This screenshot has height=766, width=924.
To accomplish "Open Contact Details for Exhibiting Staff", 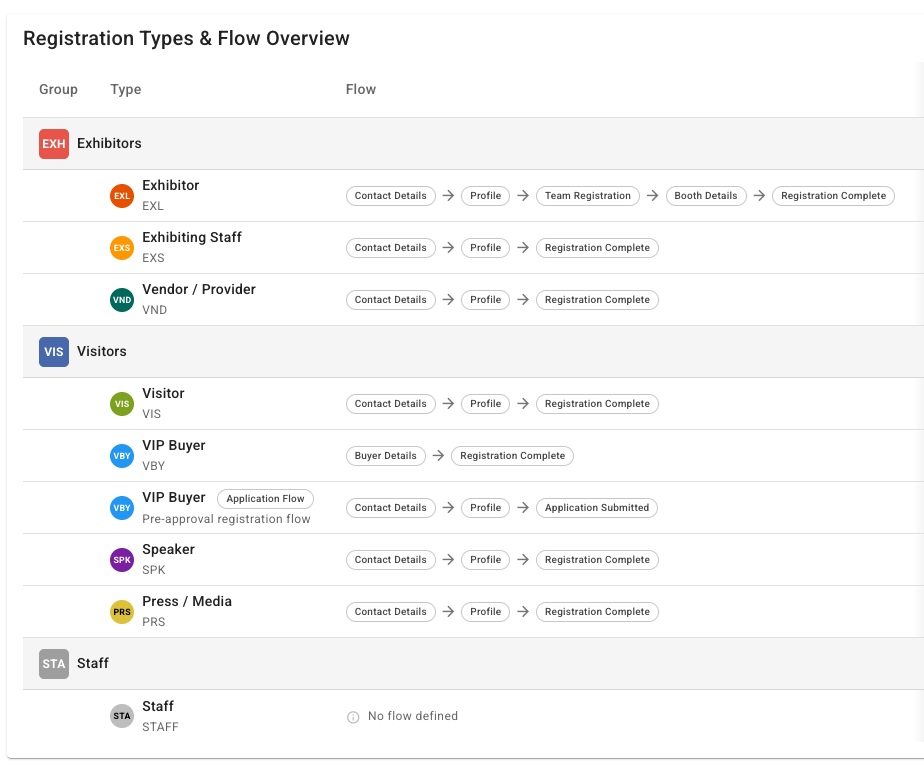I will pyautogui.click(x=391, y=247).
